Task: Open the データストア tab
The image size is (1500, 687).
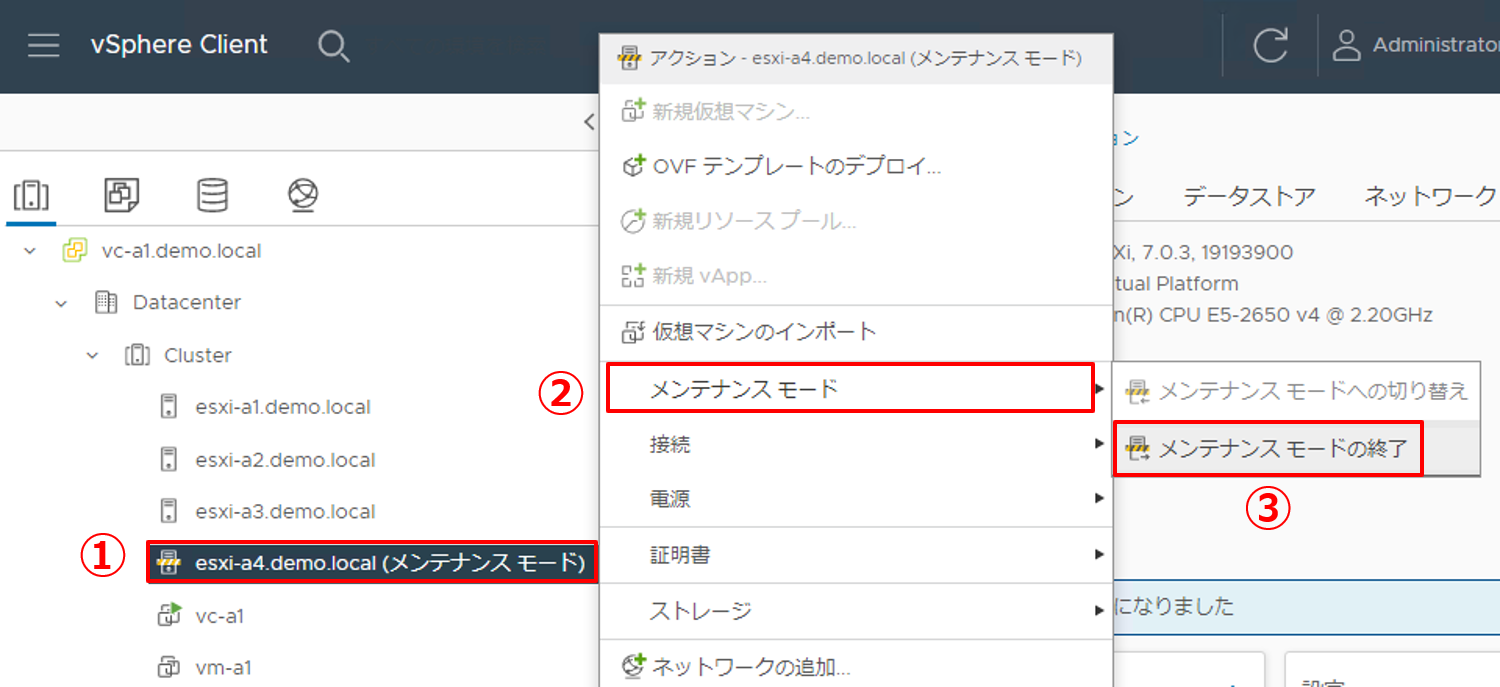Action: coord(1249,196)
